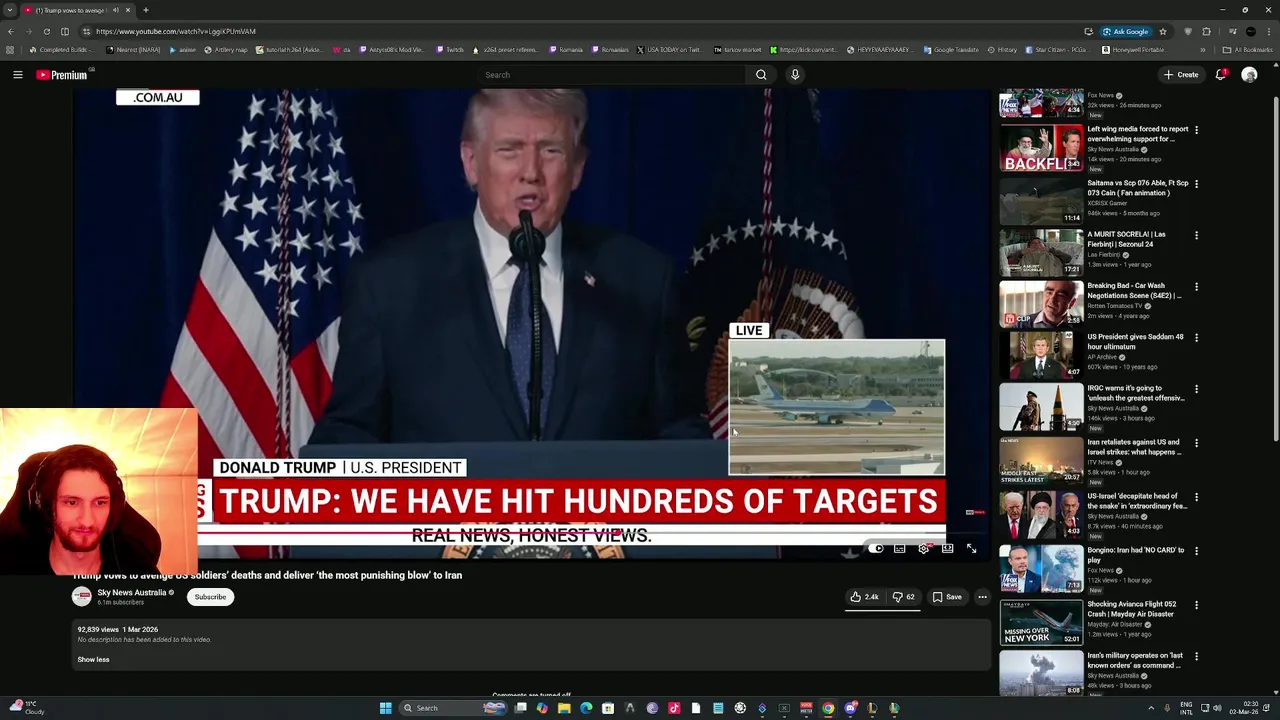Enter fullscreen mode on video
Image resolution: width=1280 pixels, height=720 pixels.
click(971, 549)
